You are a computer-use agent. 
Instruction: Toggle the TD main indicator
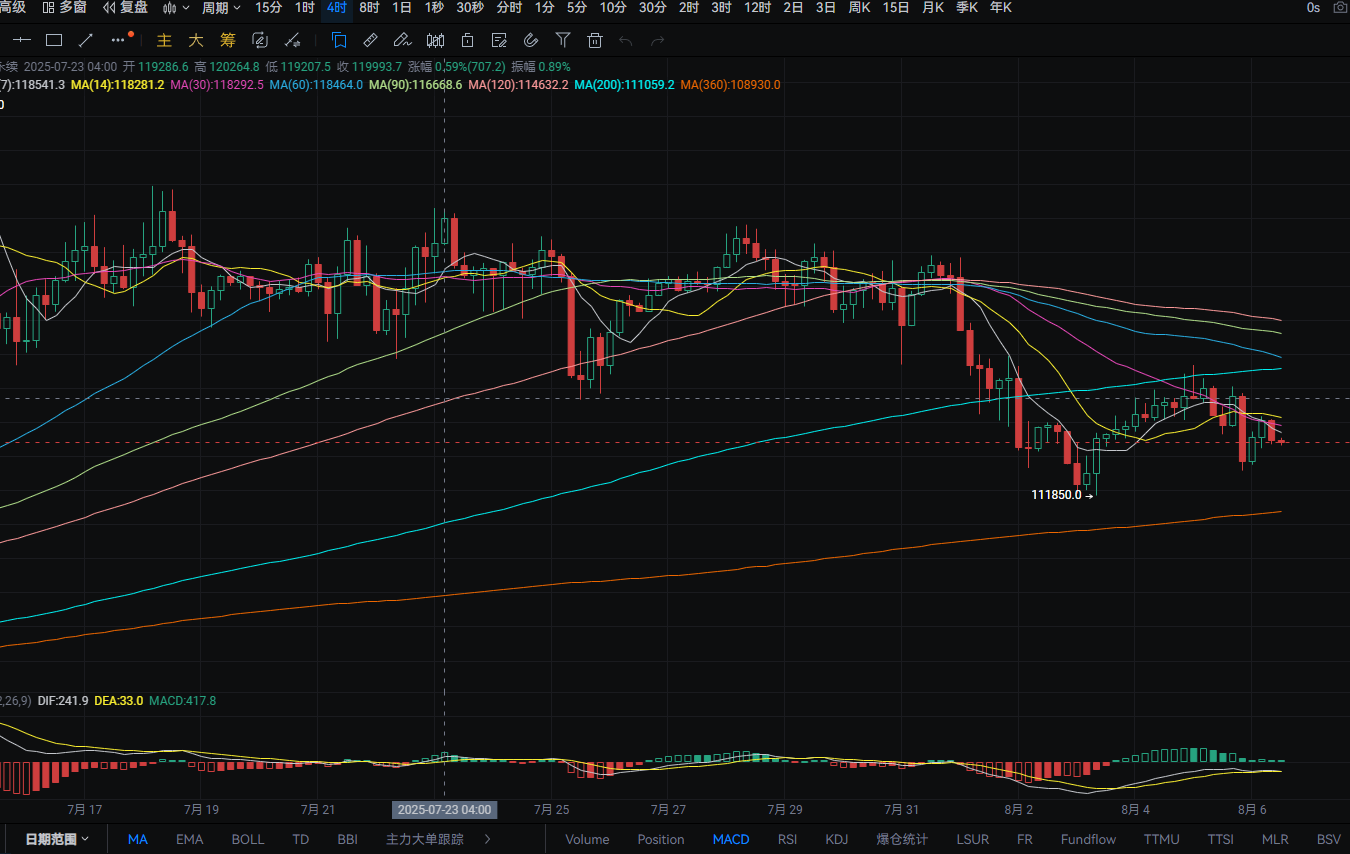(x=301, y=839)
